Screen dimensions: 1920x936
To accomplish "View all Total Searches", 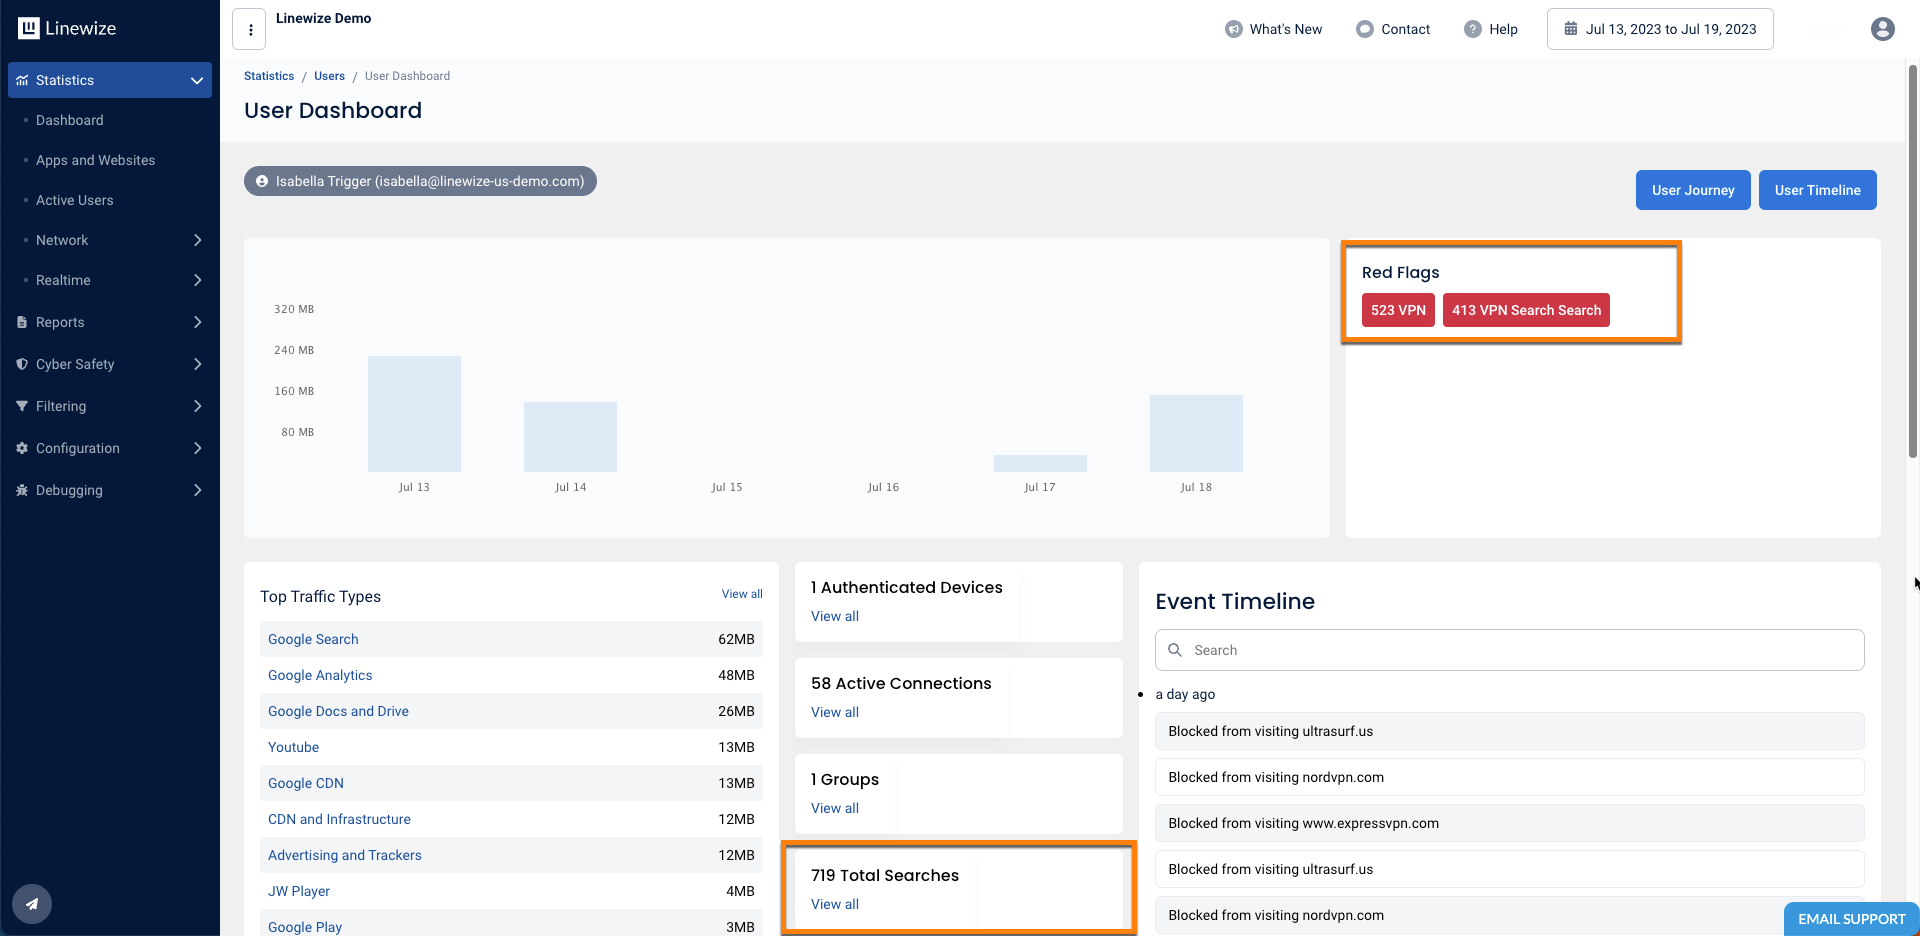I will tap(835, 904).
